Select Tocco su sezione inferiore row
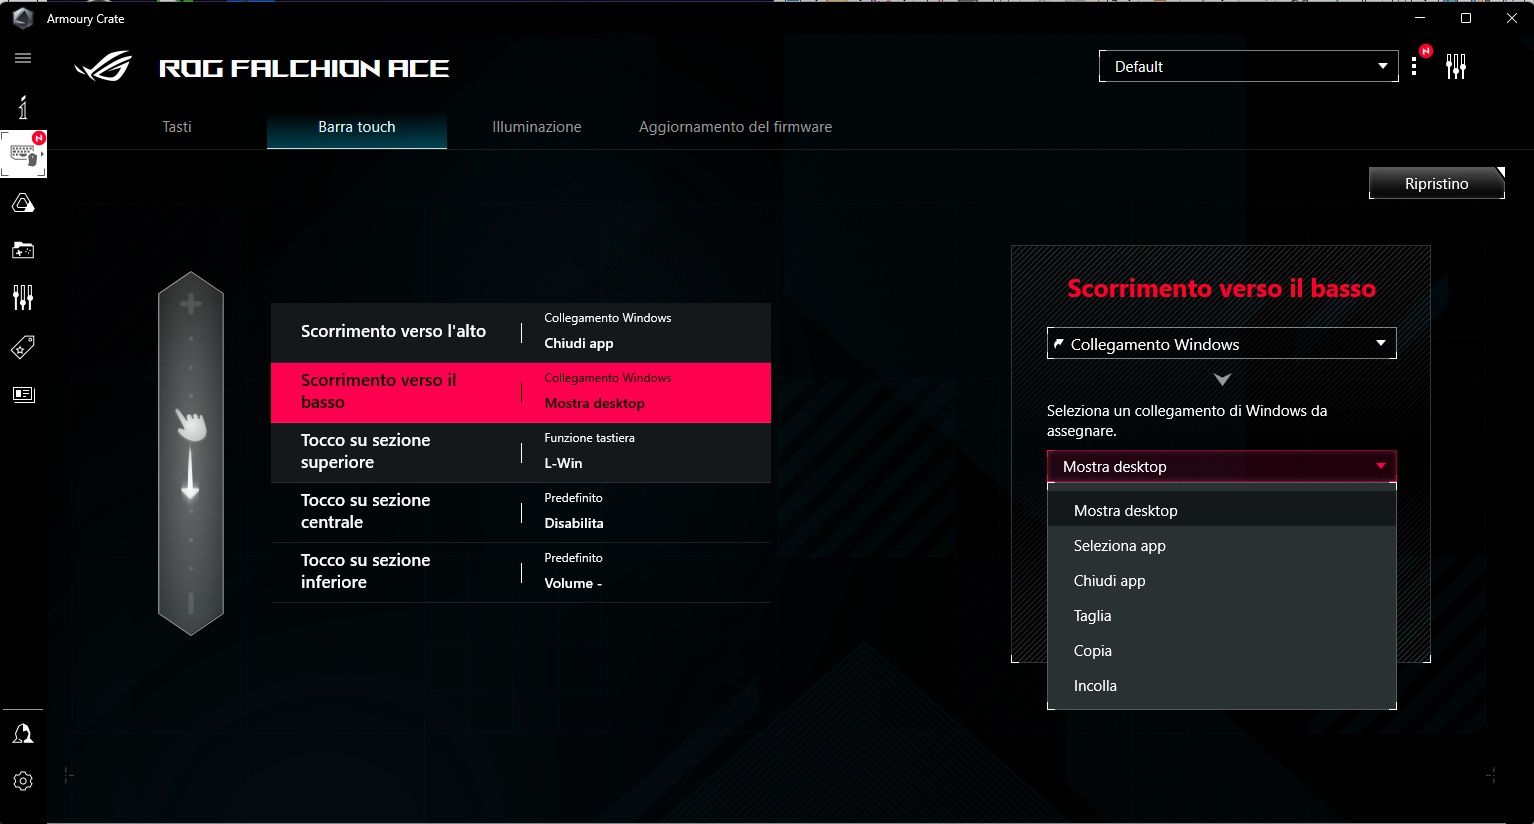 tap(521, 572)
